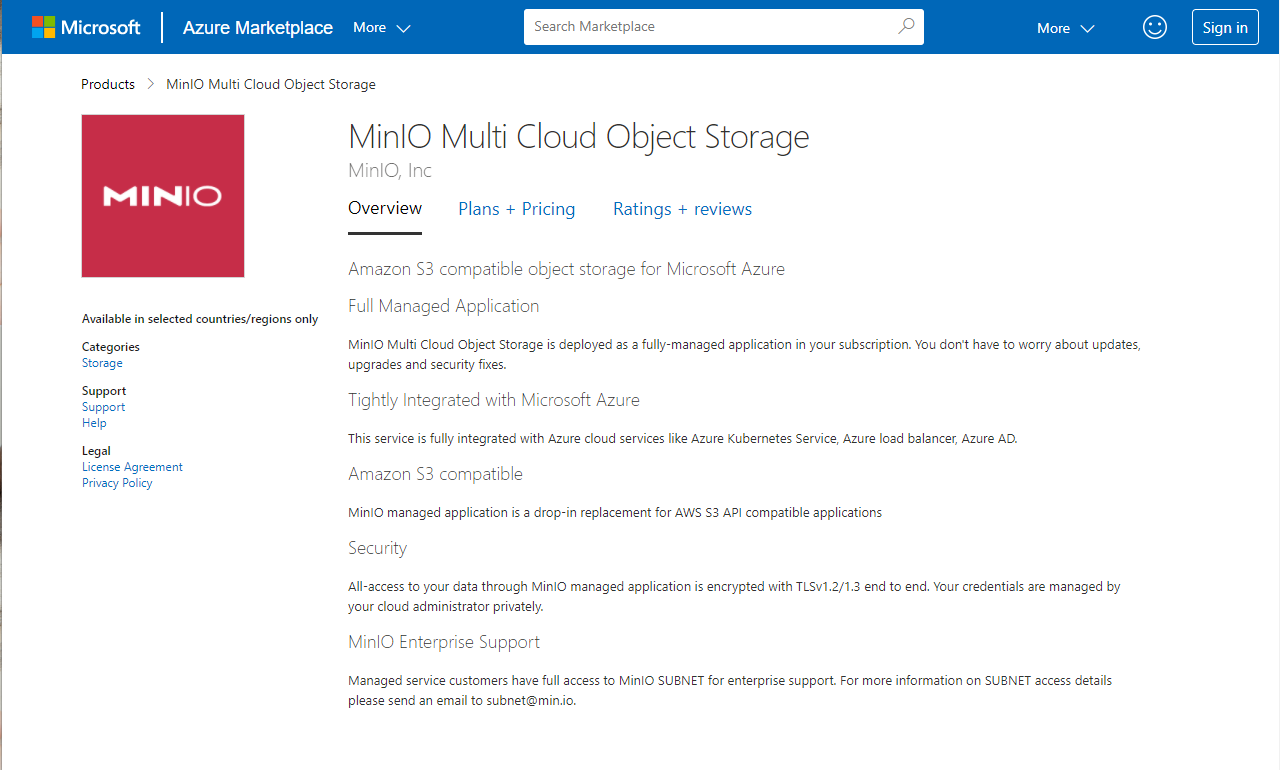Viewport: 1280px width, 770px height.
Task: Expand the left More dropdown menu
Action: coord(382,28)
